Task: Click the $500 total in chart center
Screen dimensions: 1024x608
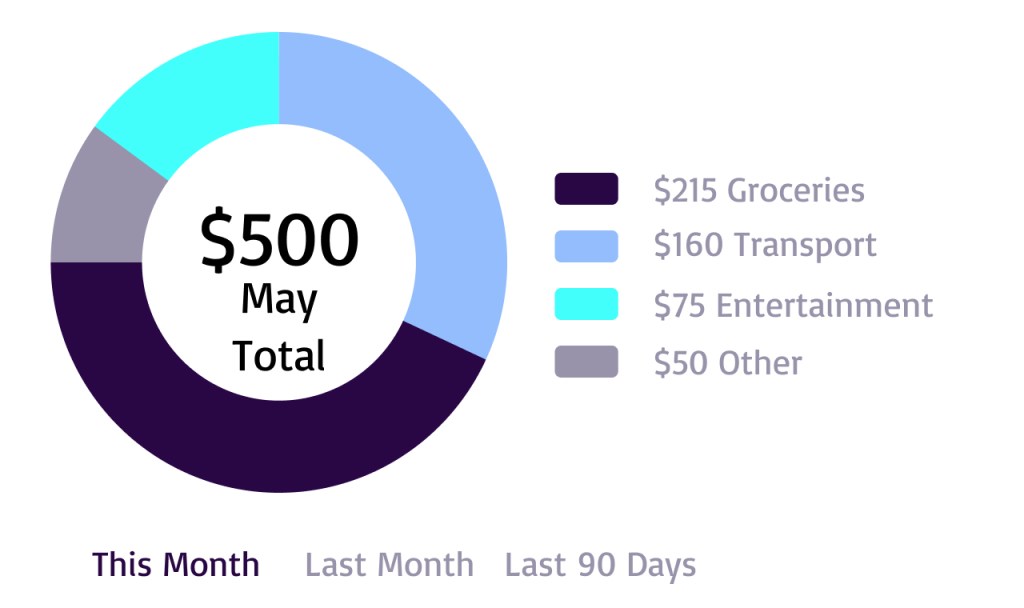Action: click(279, 240)
